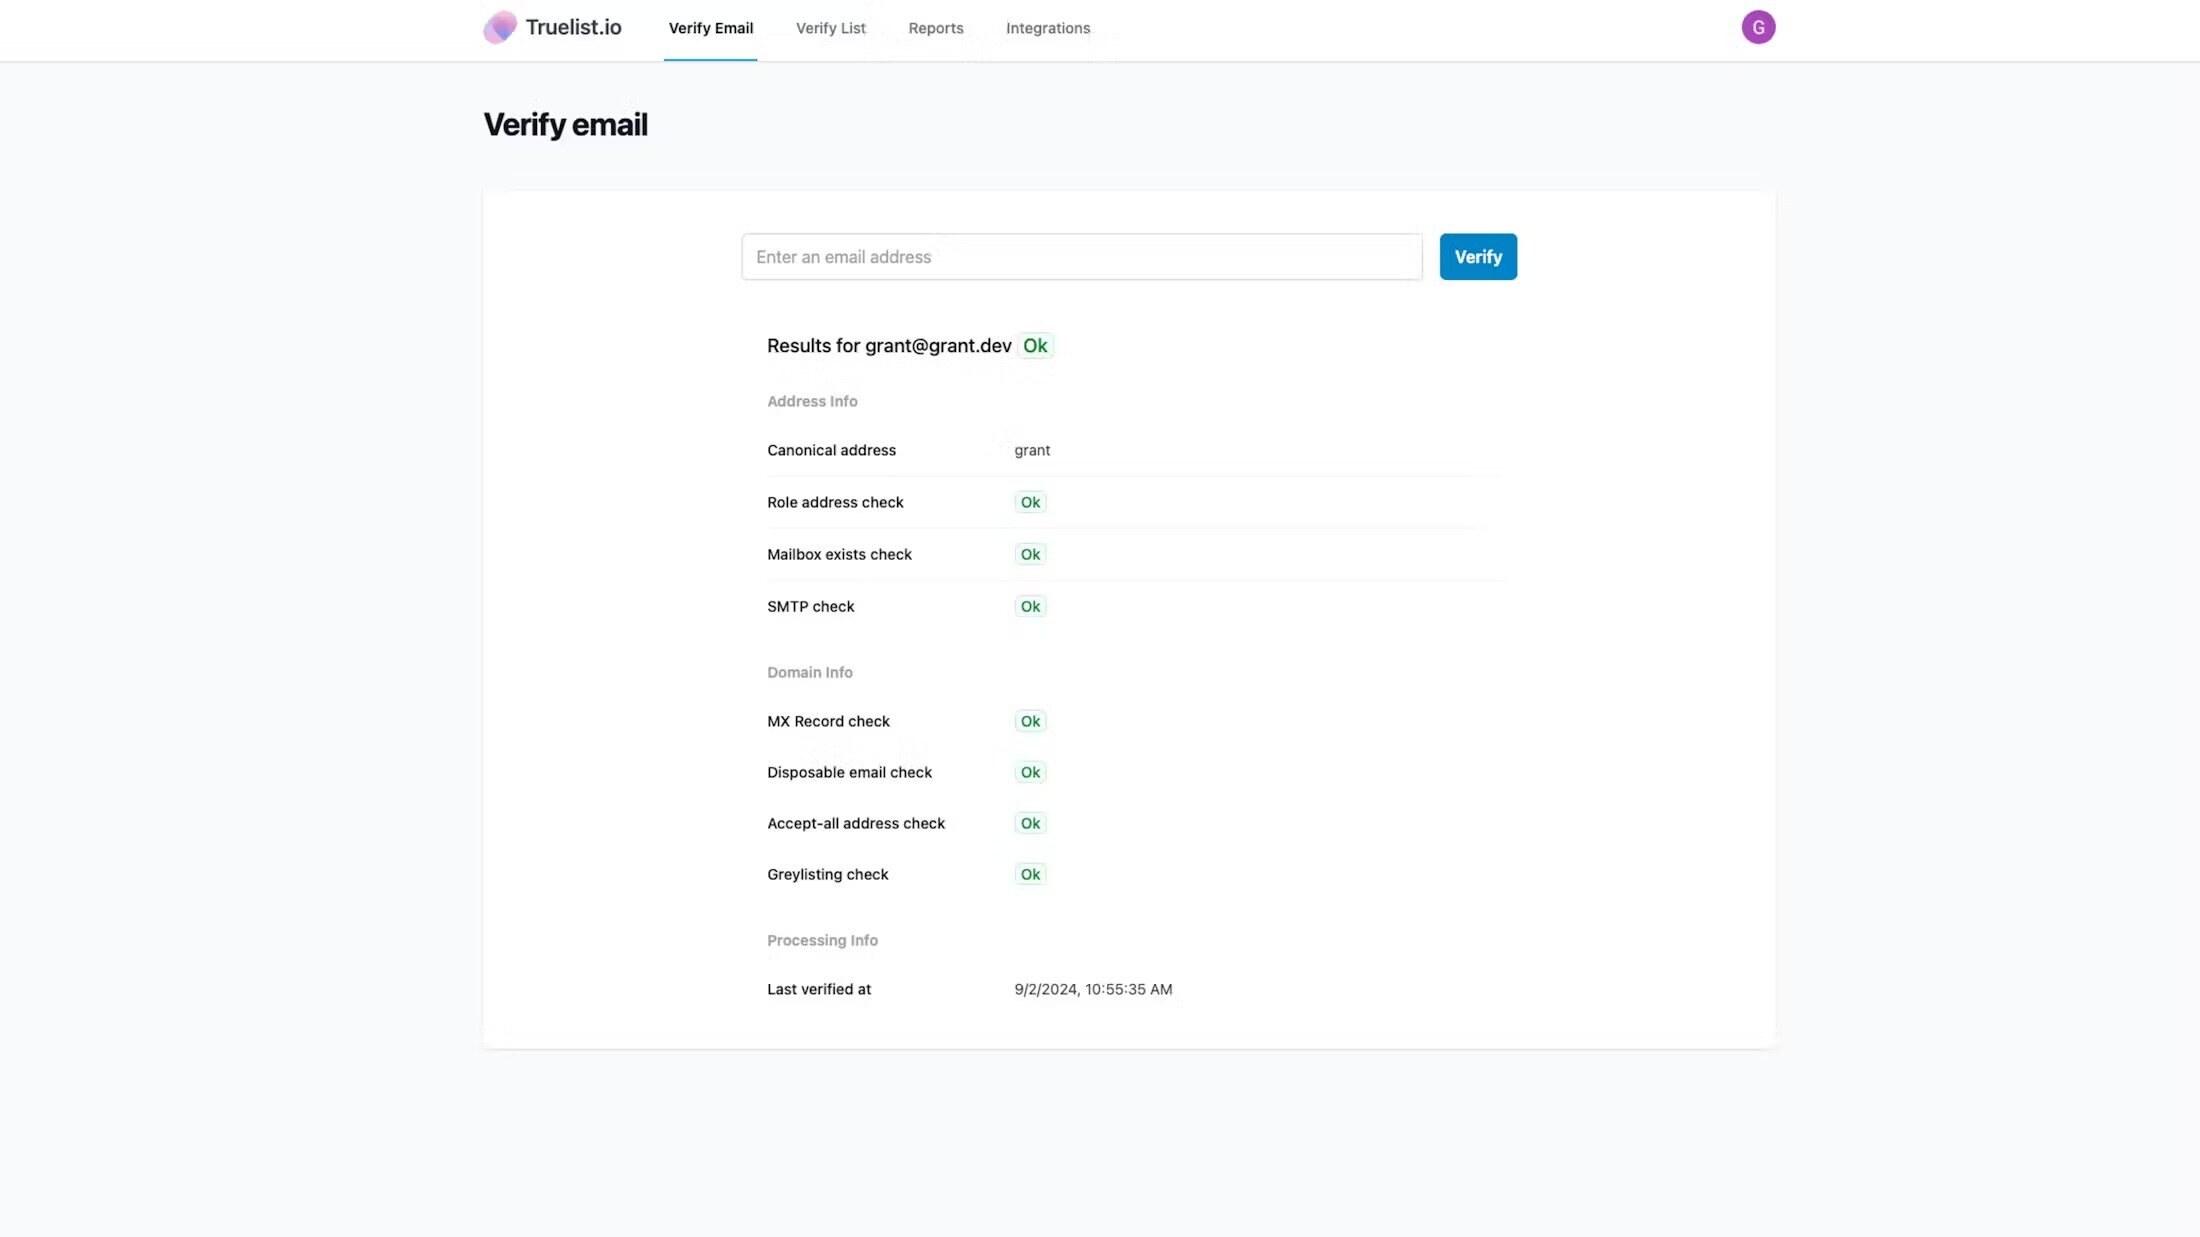This screenshot has width=2200, height=1237.
Task: Click the last verified timestamp text
Action: pyautogui.click(x=1093, y=989)
